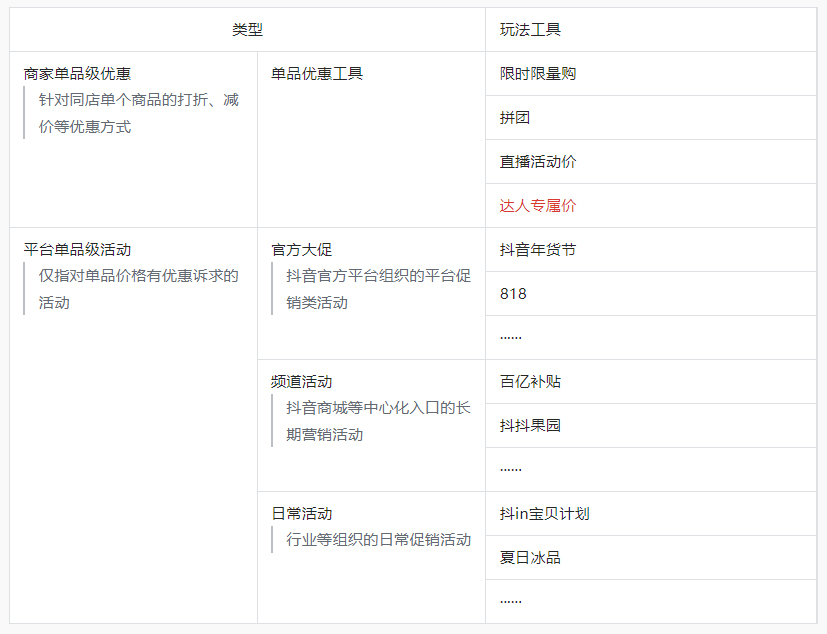
Task: Select the 商家单品级优惠 heading
Action: [x=77, y=74]
